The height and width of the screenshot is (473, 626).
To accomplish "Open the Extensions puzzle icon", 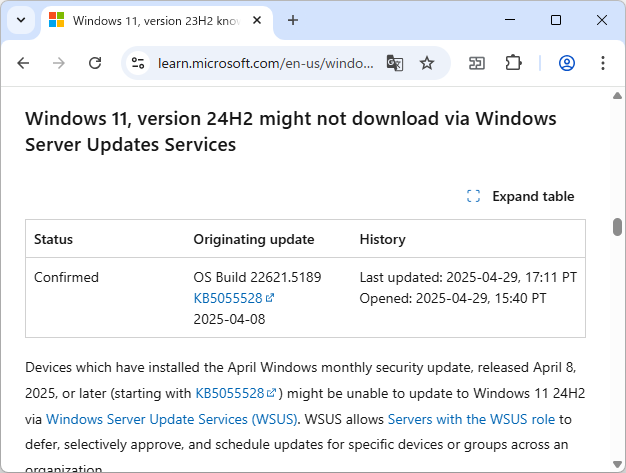I will 513,63.
